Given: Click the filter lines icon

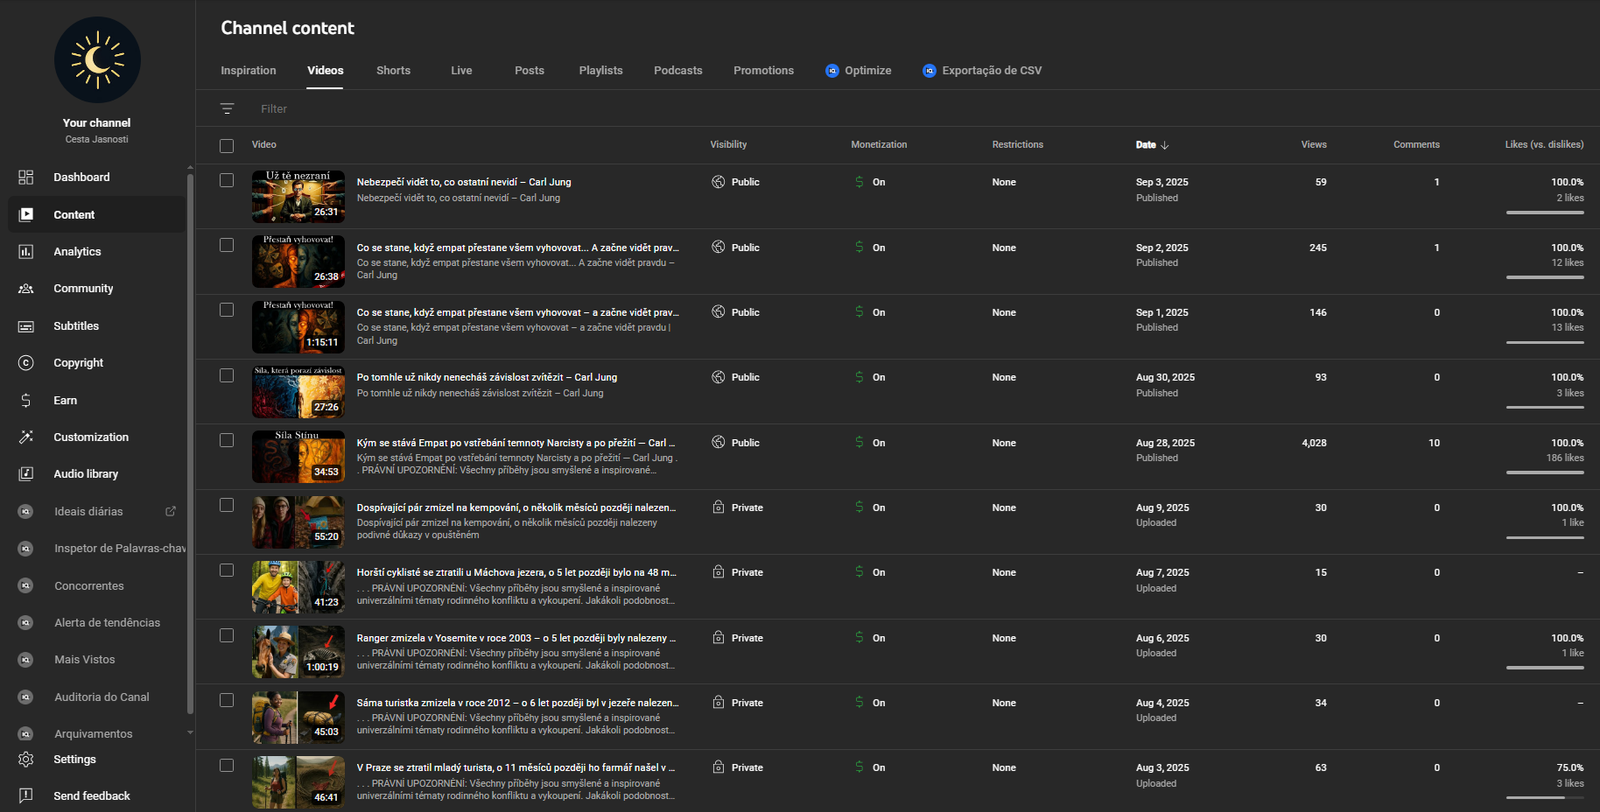Looking at the screenshot, I should point(227,109).
